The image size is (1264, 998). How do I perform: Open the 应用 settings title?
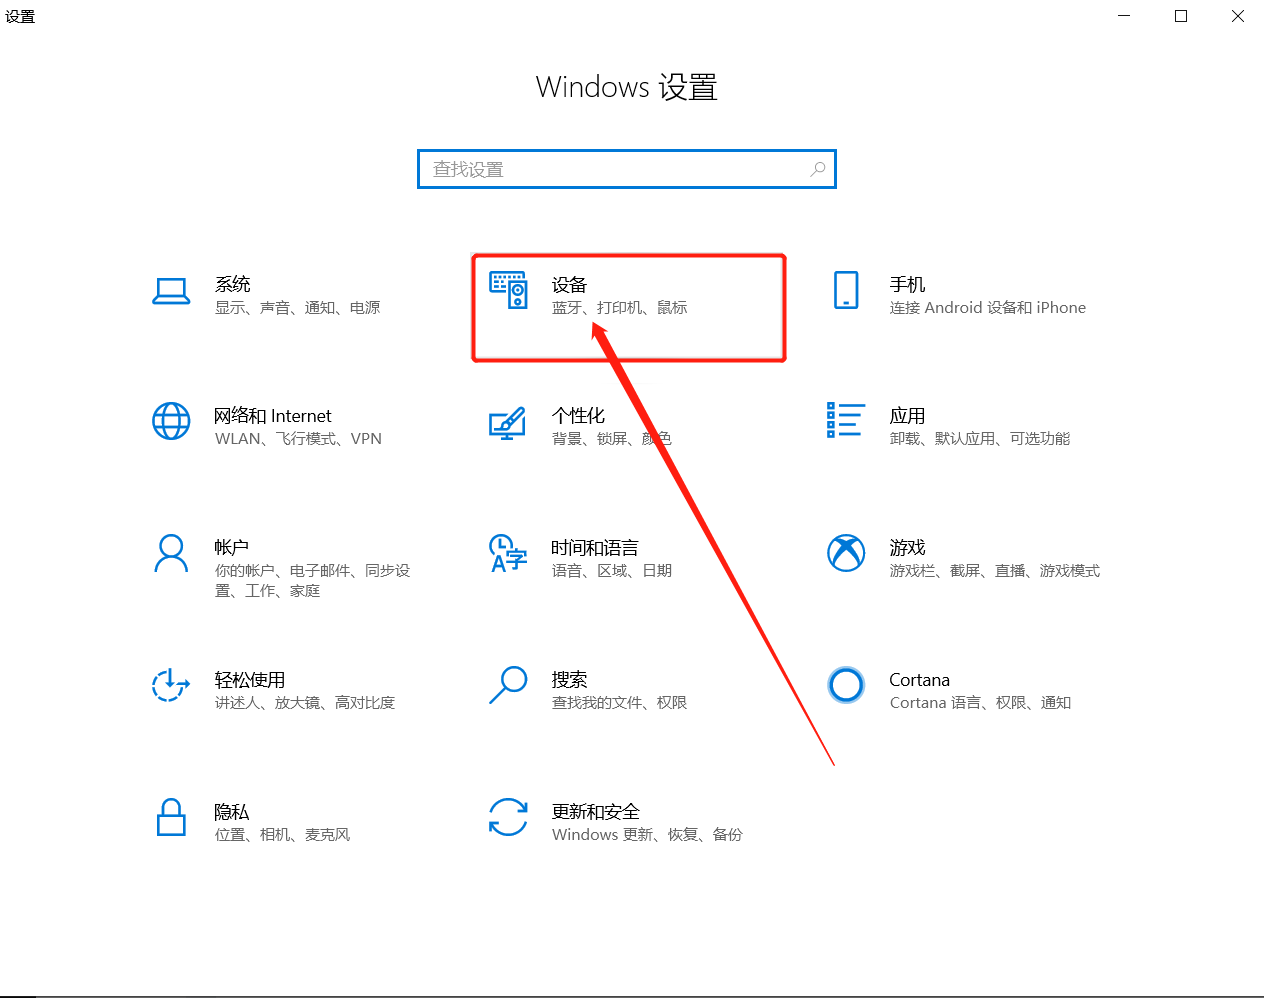(x=908, y=416)
